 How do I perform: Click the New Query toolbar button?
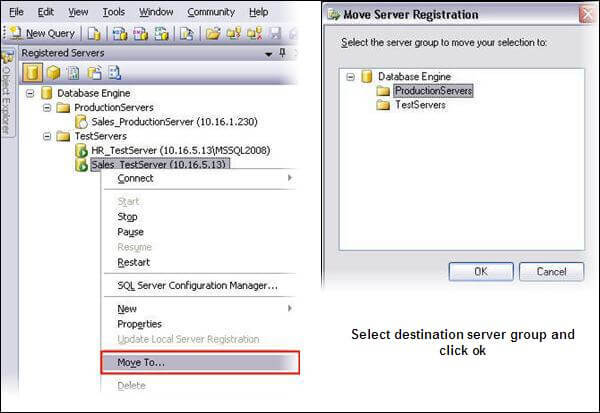tap(43, 33)
